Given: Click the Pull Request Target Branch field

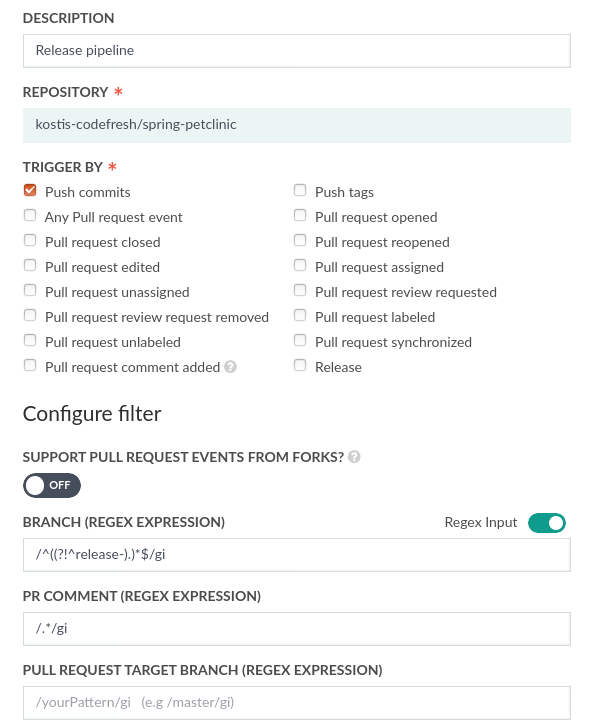Looking at the screenshot, I should tap(297, 703).
